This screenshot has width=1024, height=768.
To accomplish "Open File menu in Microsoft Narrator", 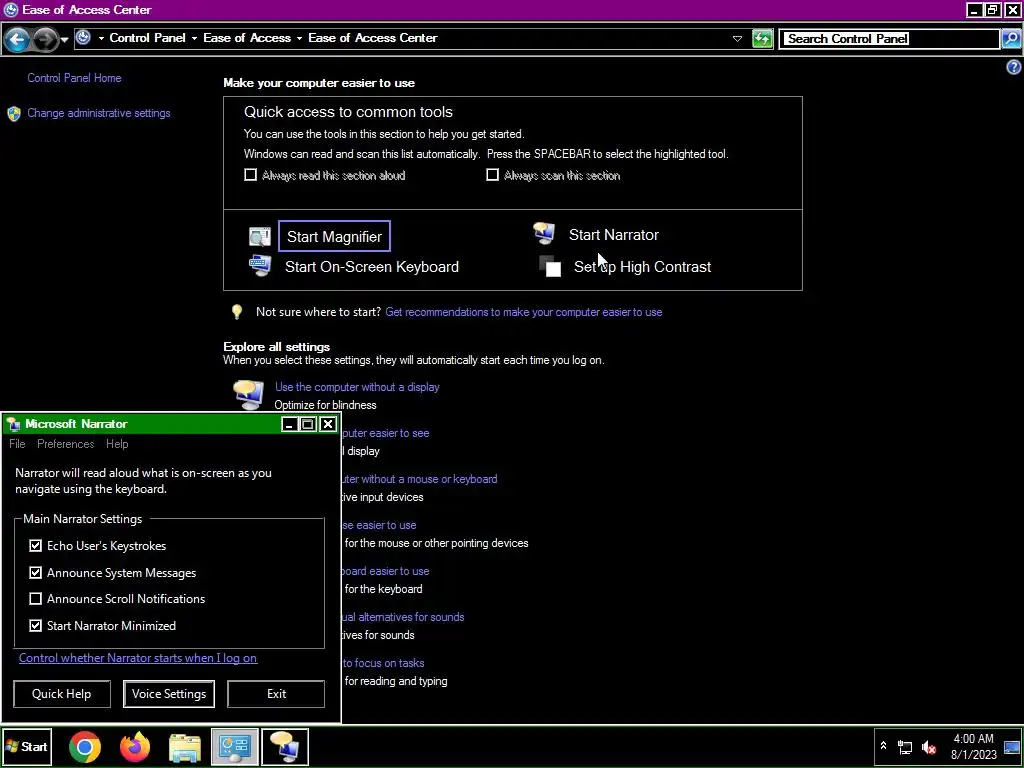I will [17, 444].
